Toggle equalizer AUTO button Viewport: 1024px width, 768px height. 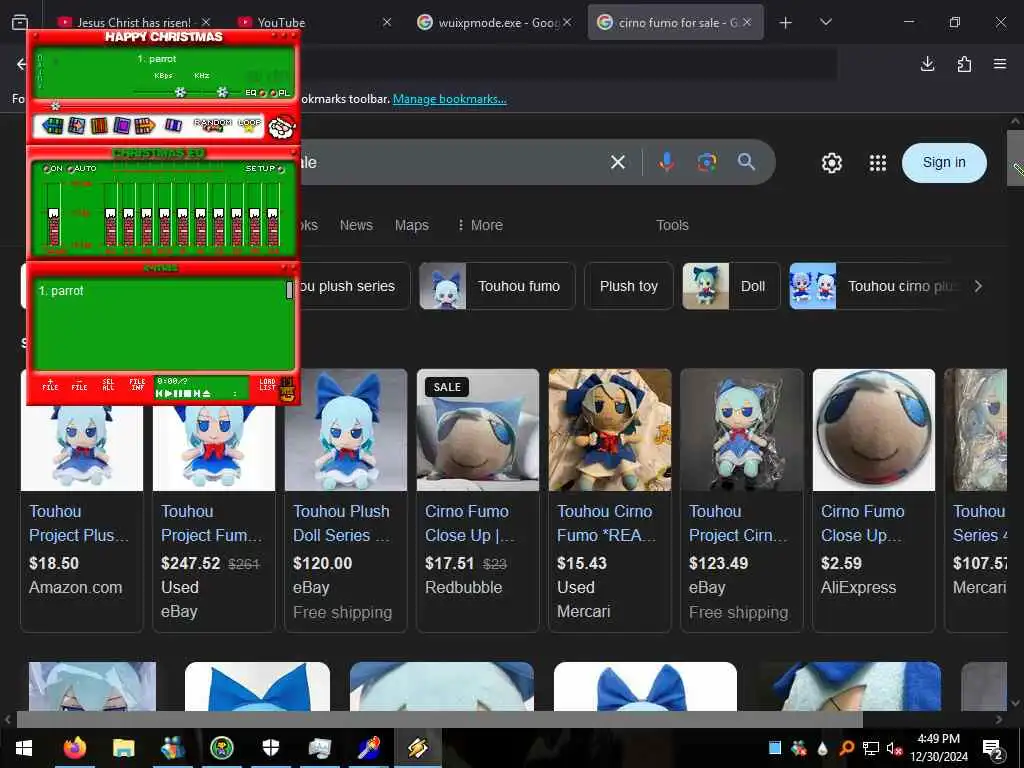click(82, 168)
